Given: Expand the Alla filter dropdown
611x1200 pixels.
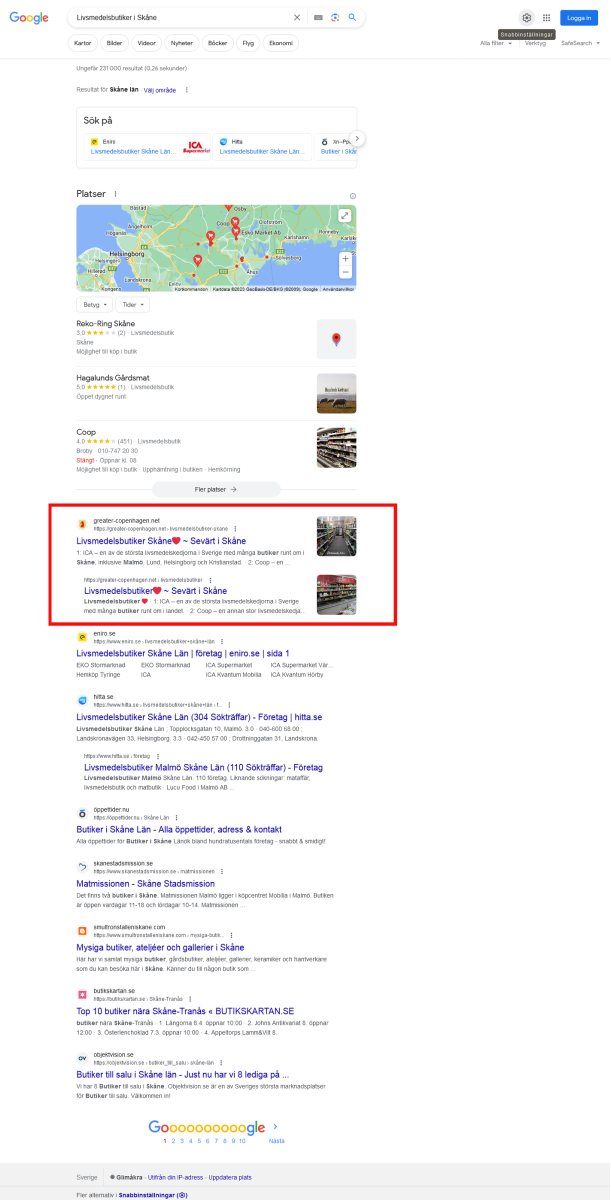Looking at the screenshot, I should point(497,43).
